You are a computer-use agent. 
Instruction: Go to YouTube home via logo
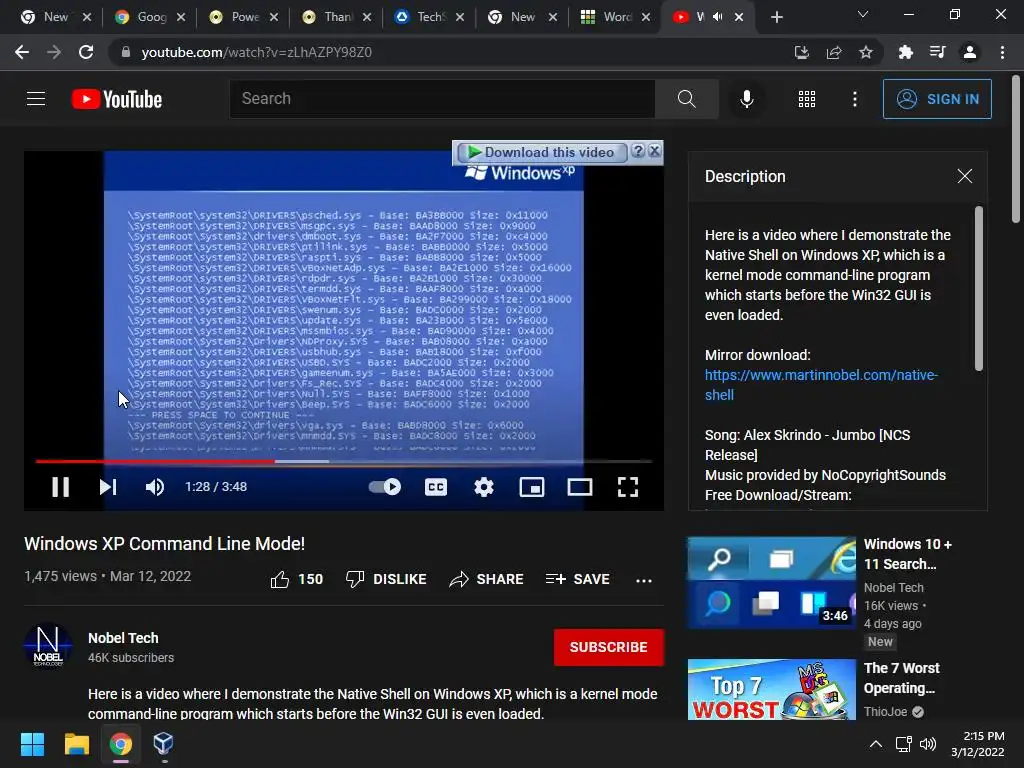pyautogui.click(x=117, y=99)
